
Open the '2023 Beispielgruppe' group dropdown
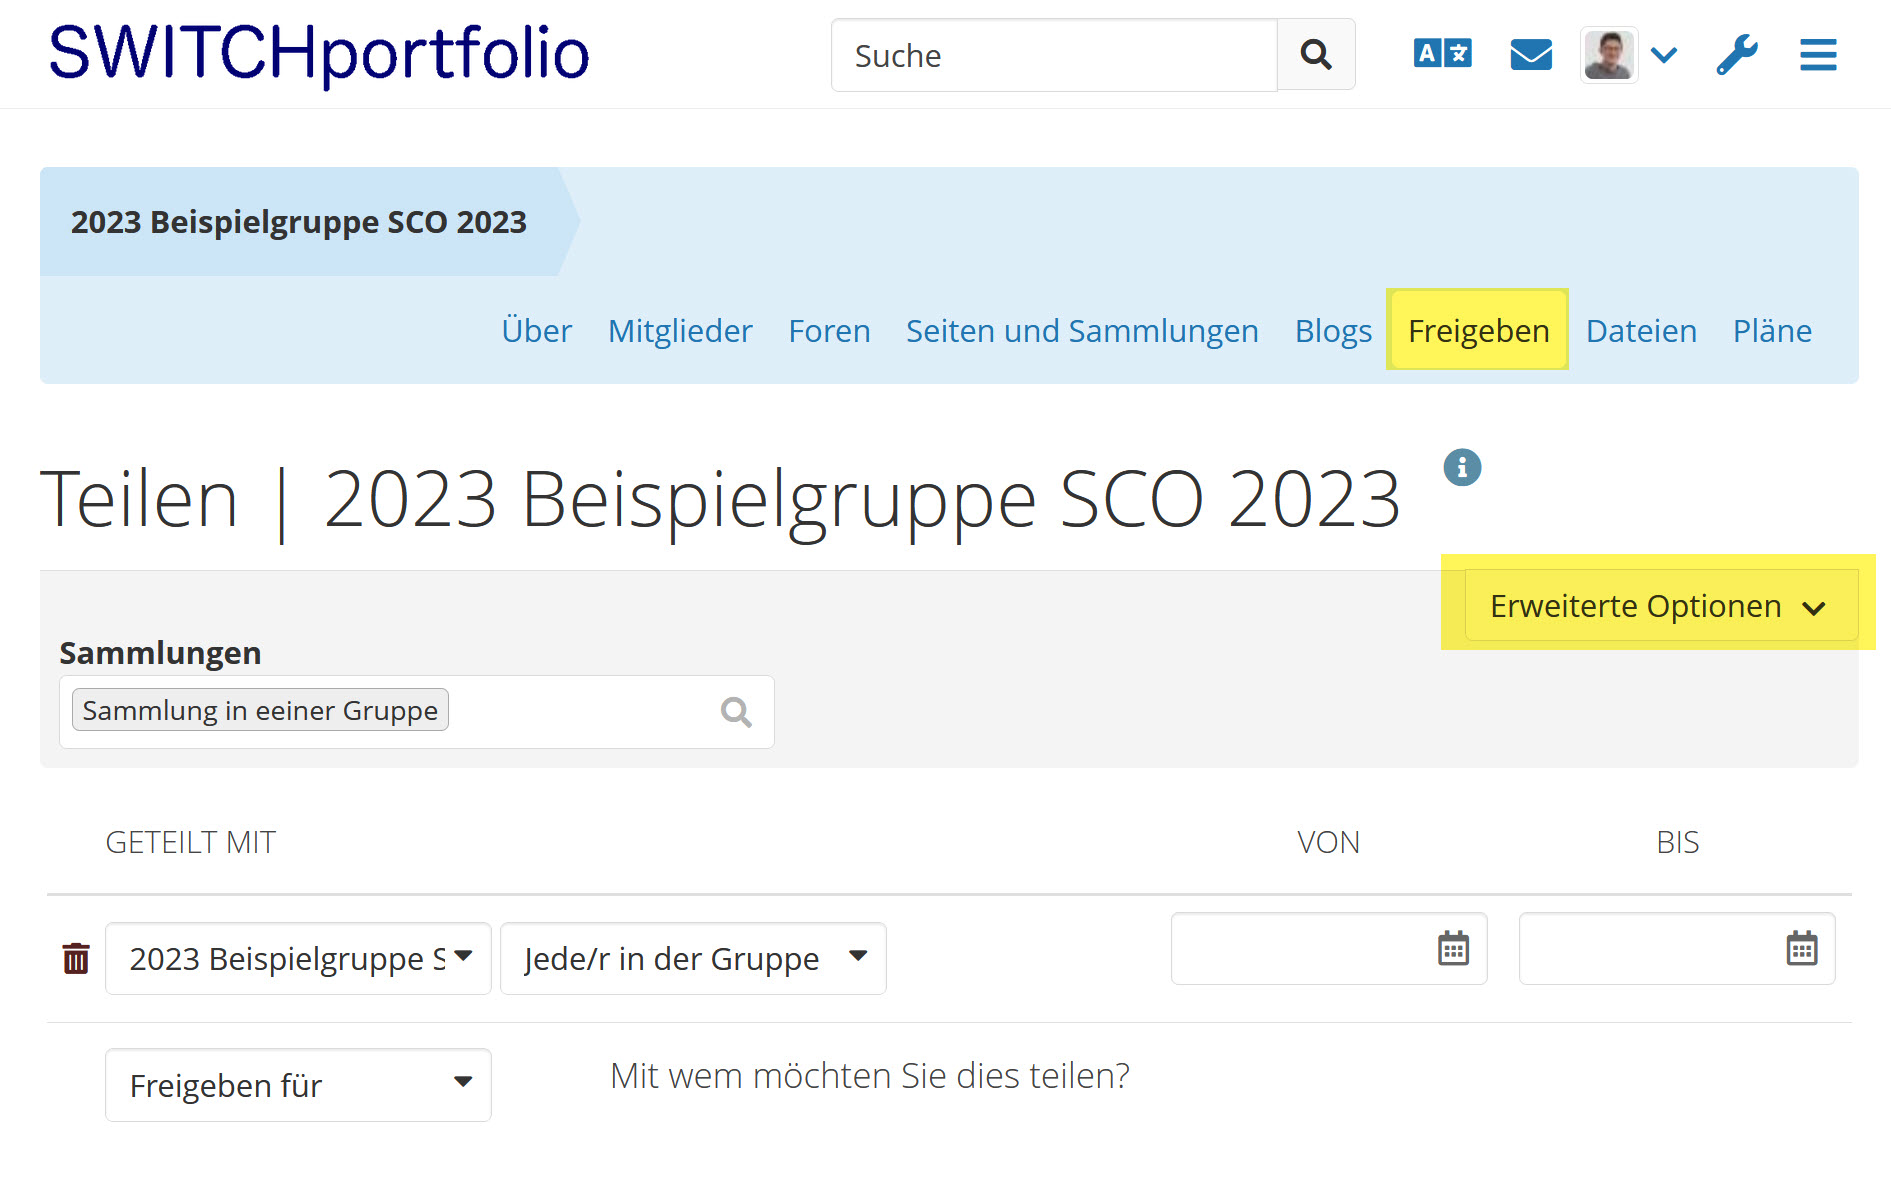[x=298, y=958]
